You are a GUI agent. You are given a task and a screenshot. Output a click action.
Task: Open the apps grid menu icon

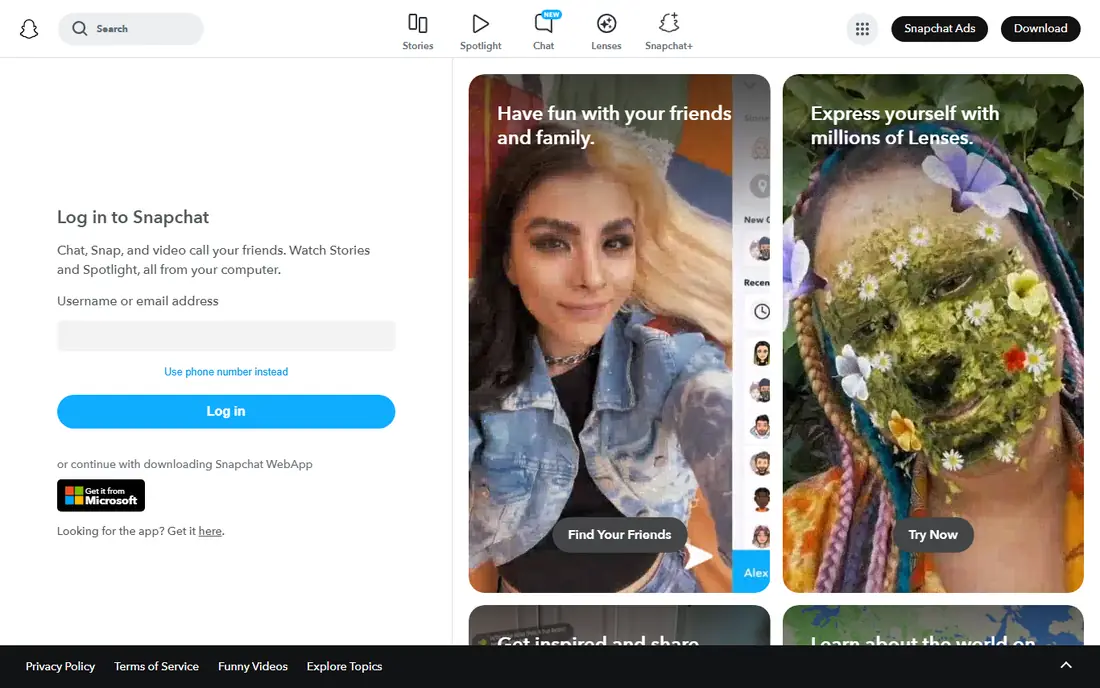click(x=862, y=29)
